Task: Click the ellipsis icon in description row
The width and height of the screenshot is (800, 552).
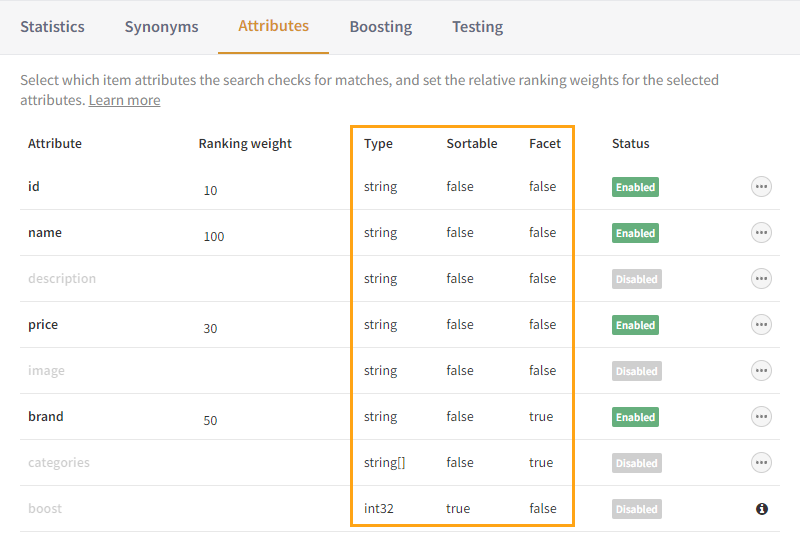Action: pos(761,279)
